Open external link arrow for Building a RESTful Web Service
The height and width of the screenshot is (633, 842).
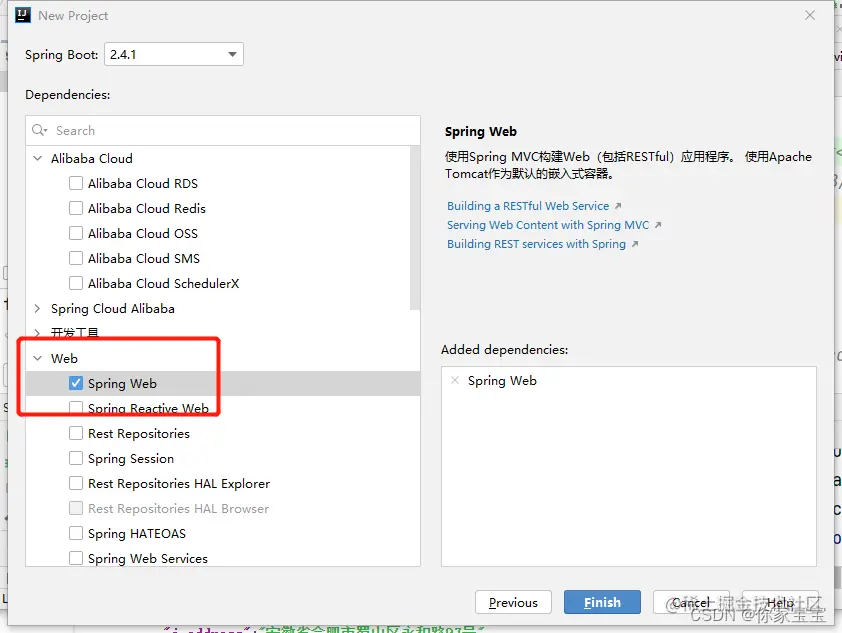point(618,206)
